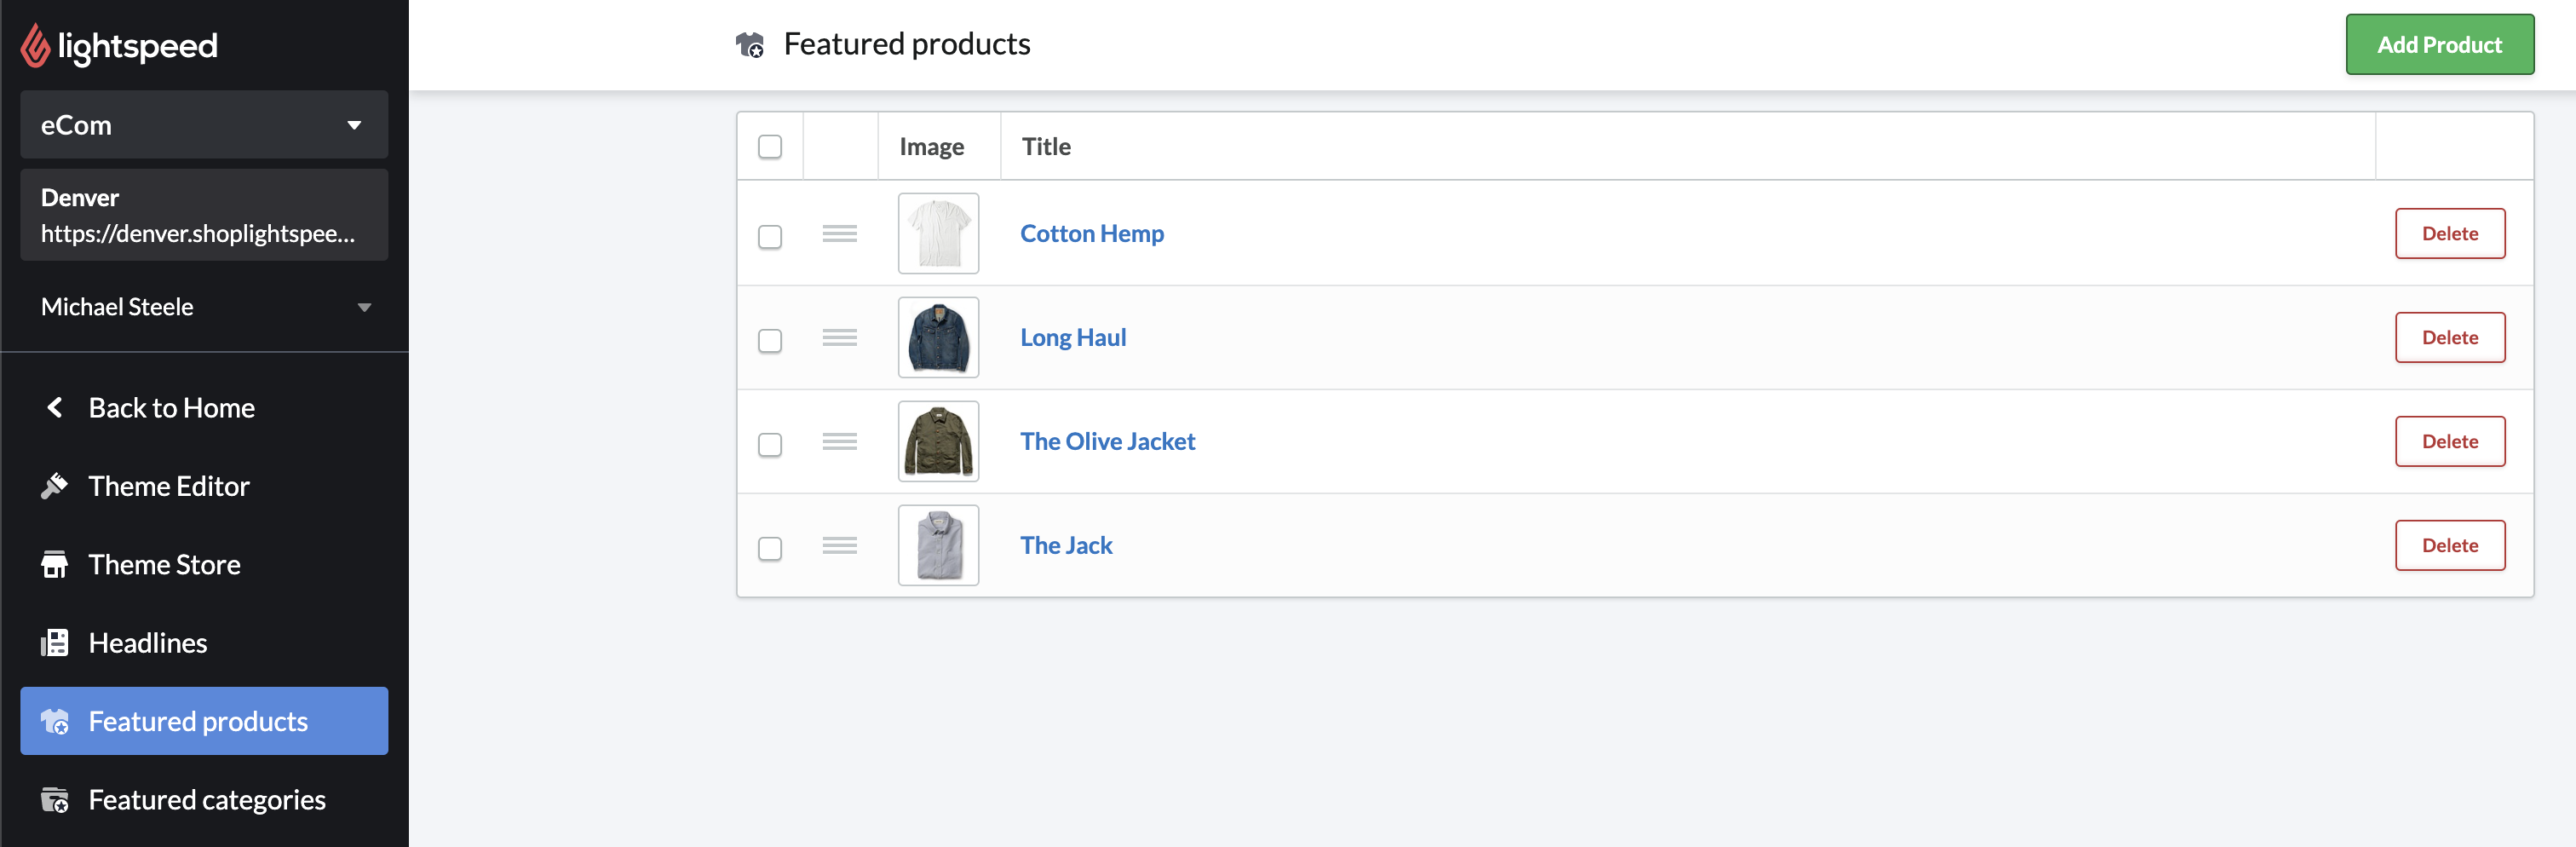This screenshot has width=2576, height=847.
Task: Click the Lightspeed flame logo icon
Action: point(35,46)
